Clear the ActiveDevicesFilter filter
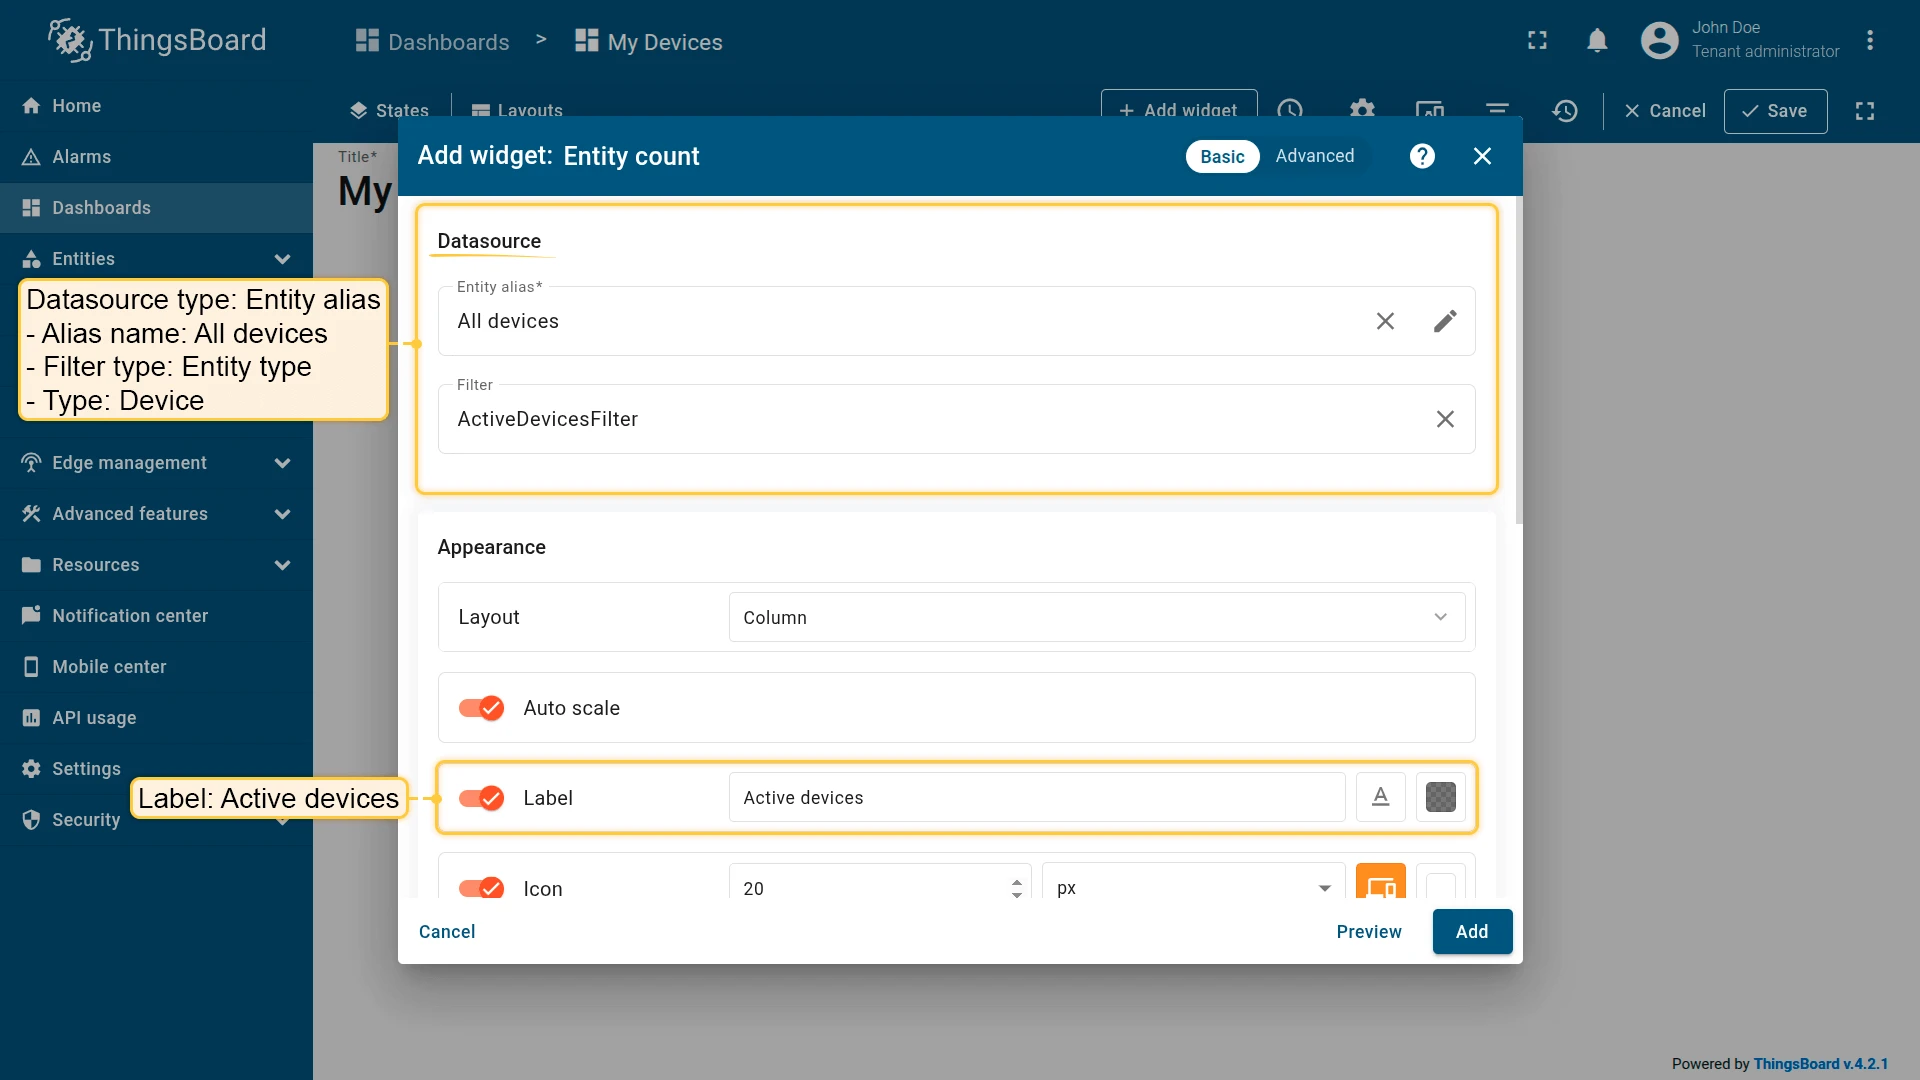 [x=1445, y=419]
